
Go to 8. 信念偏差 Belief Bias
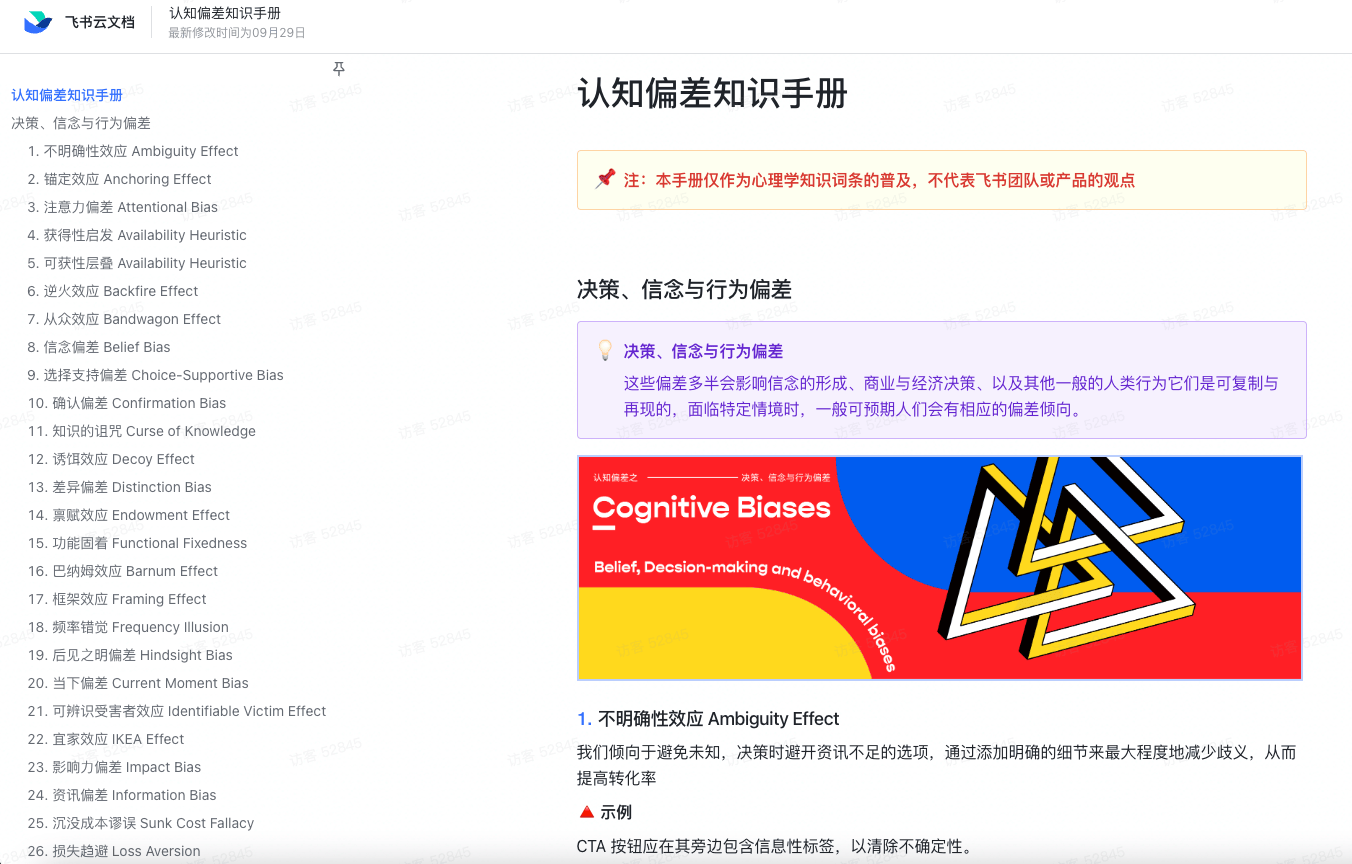coord(99,347)
